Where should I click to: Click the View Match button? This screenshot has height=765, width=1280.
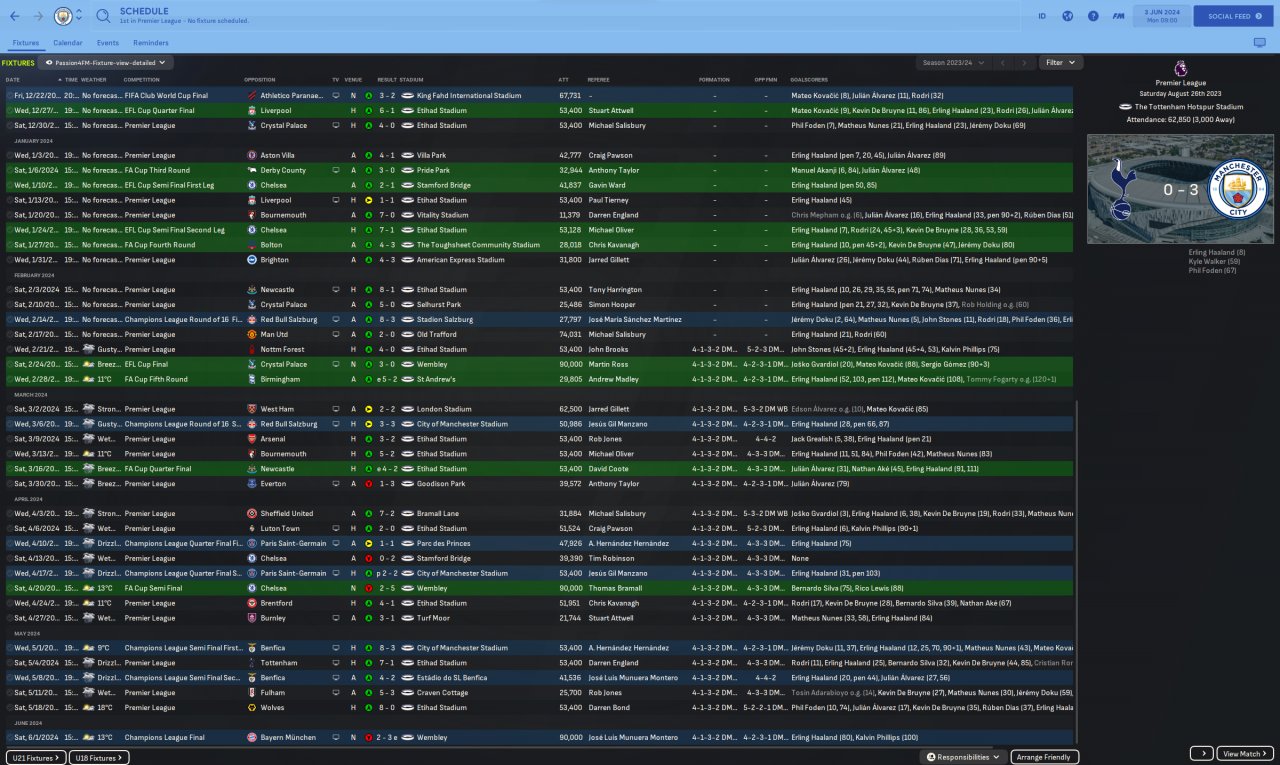pyautogui.click(x=1245, y=753)
